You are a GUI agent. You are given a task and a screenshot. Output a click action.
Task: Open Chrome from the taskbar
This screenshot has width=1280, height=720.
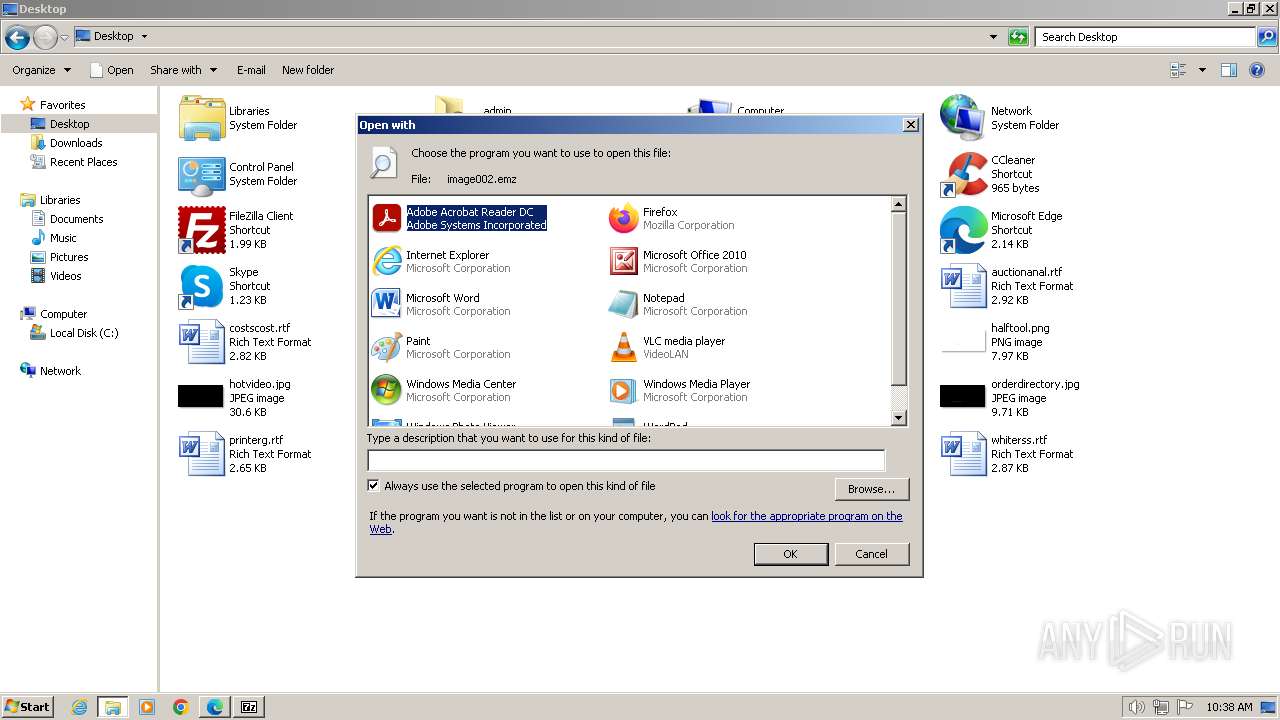[x=181, y=707]
